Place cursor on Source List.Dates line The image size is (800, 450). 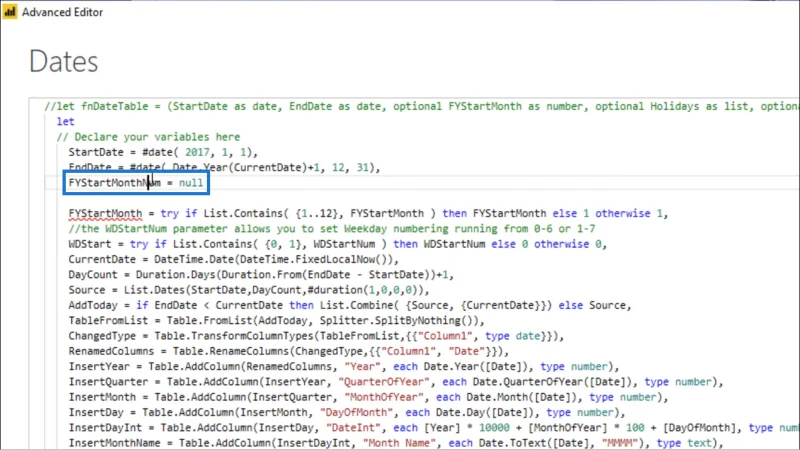[x=249, y=290]
